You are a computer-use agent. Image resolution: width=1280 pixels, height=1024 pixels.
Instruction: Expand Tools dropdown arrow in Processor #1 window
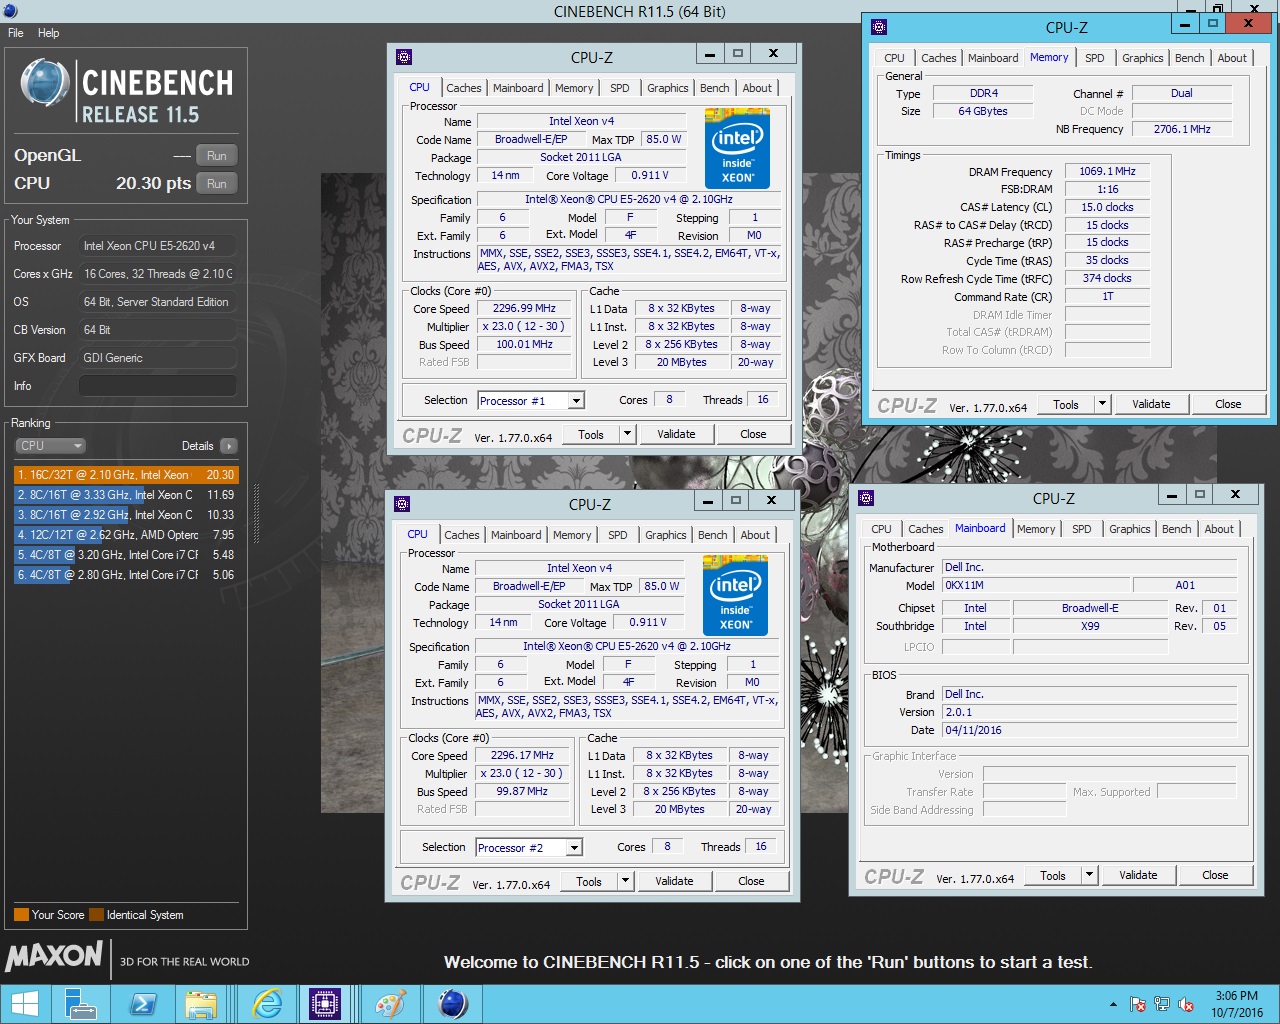pos(627,434)
